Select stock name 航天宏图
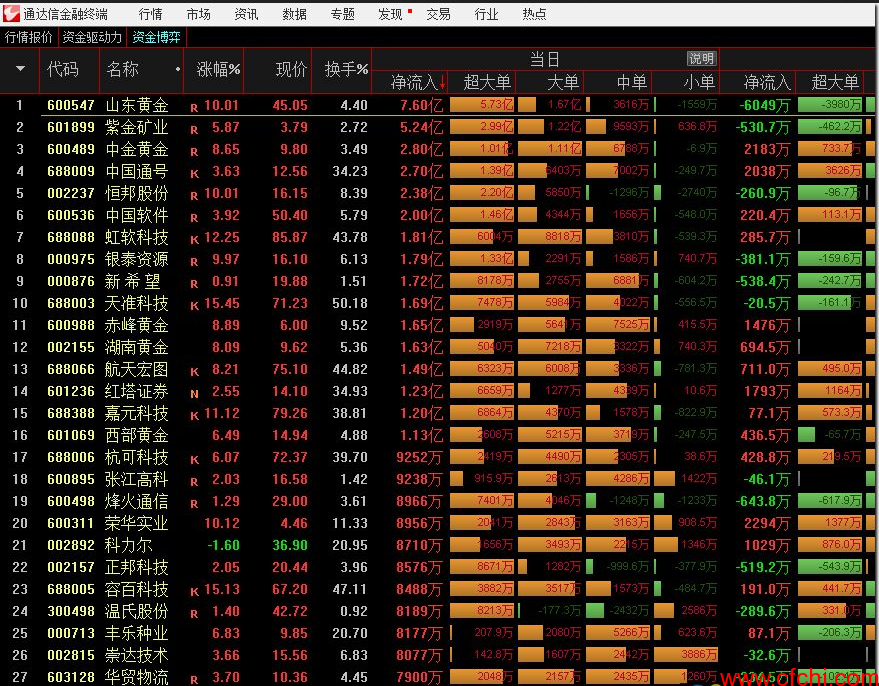Image resolution: width=879 pixels, height=686 pixels. pyautogui.click(x=137, y=369)
